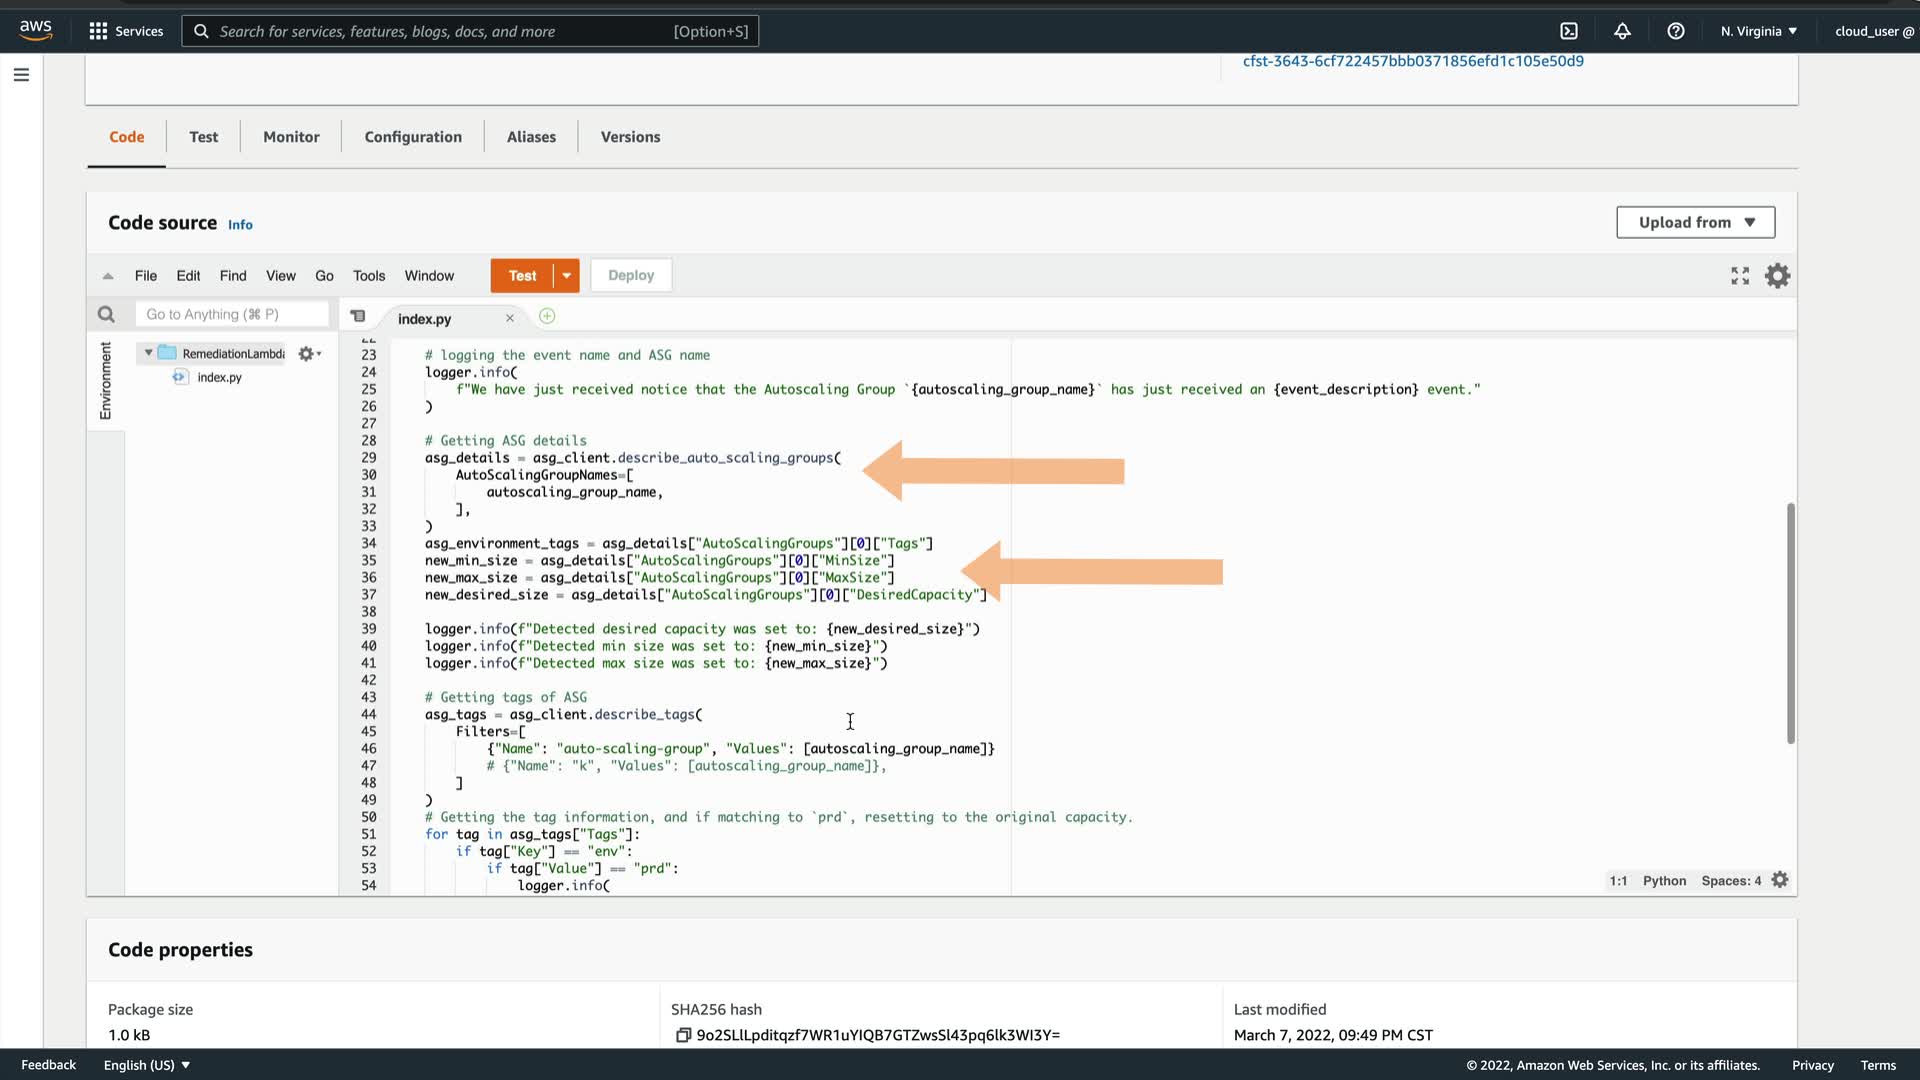Viewport: 1920px width, 1080px height.
Task: Toggle fullscreen editor mode icon
Action: (1740, 276)
